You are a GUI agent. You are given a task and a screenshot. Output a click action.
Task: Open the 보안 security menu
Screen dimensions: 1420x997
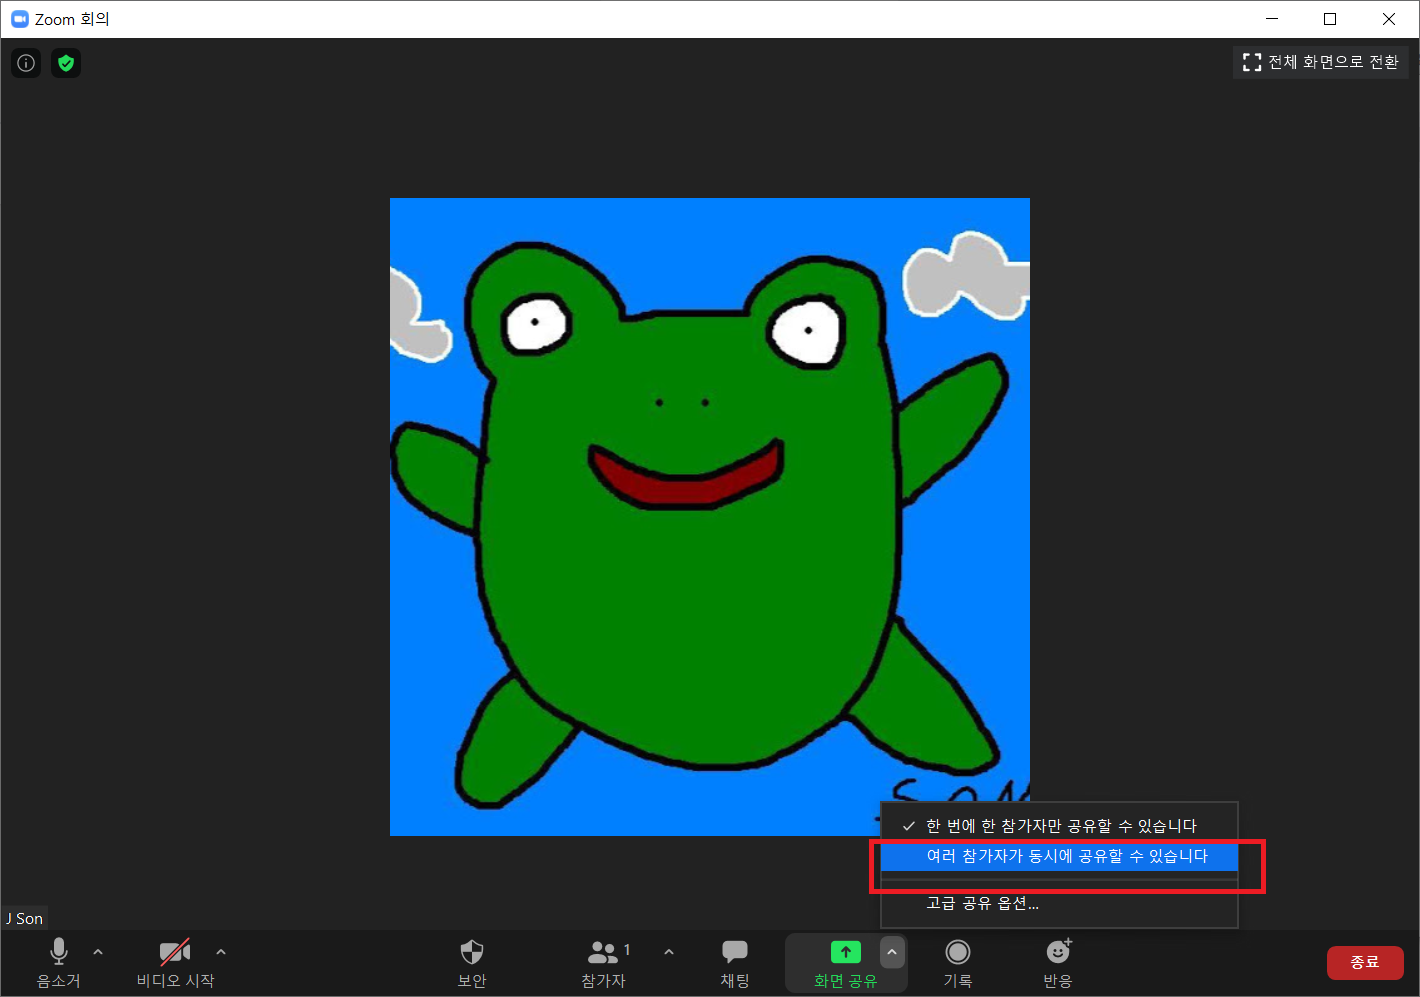[x=472, y=963]
